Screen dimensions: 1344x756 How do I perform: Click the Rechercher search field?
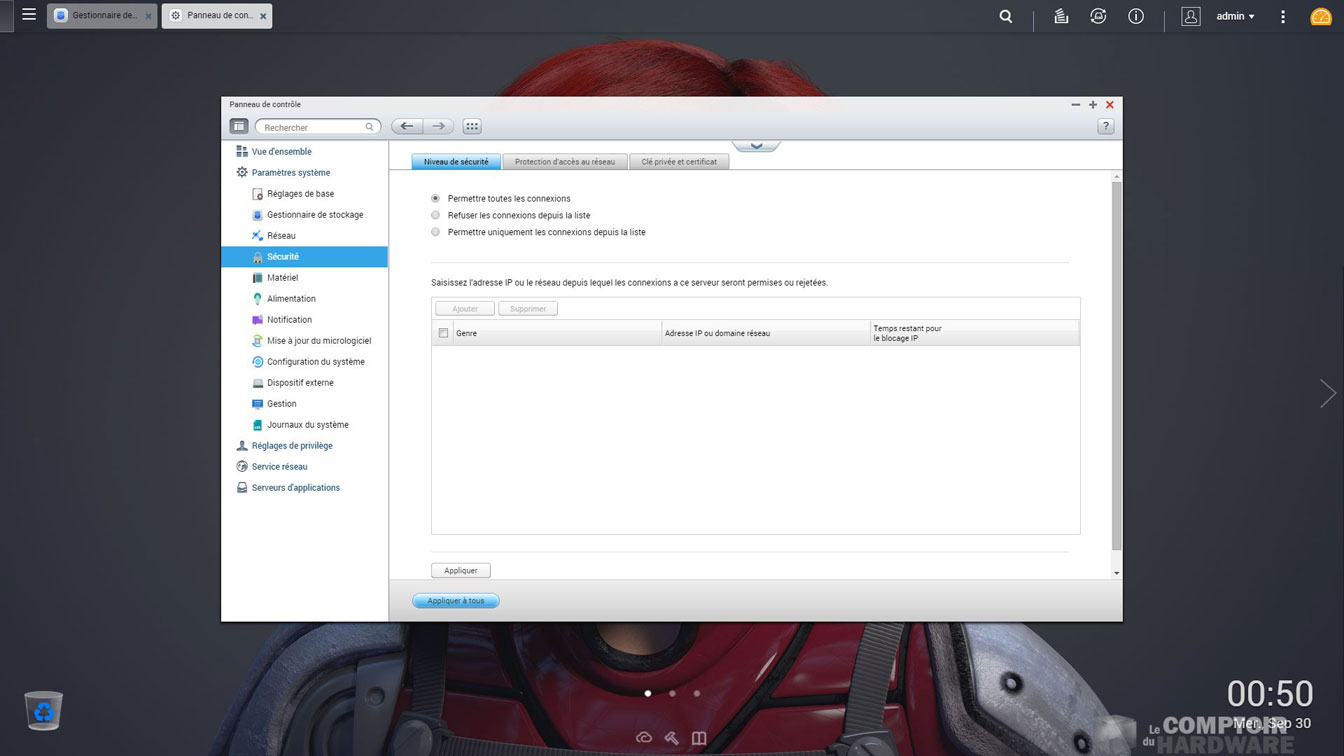click(x=312, y=127)
